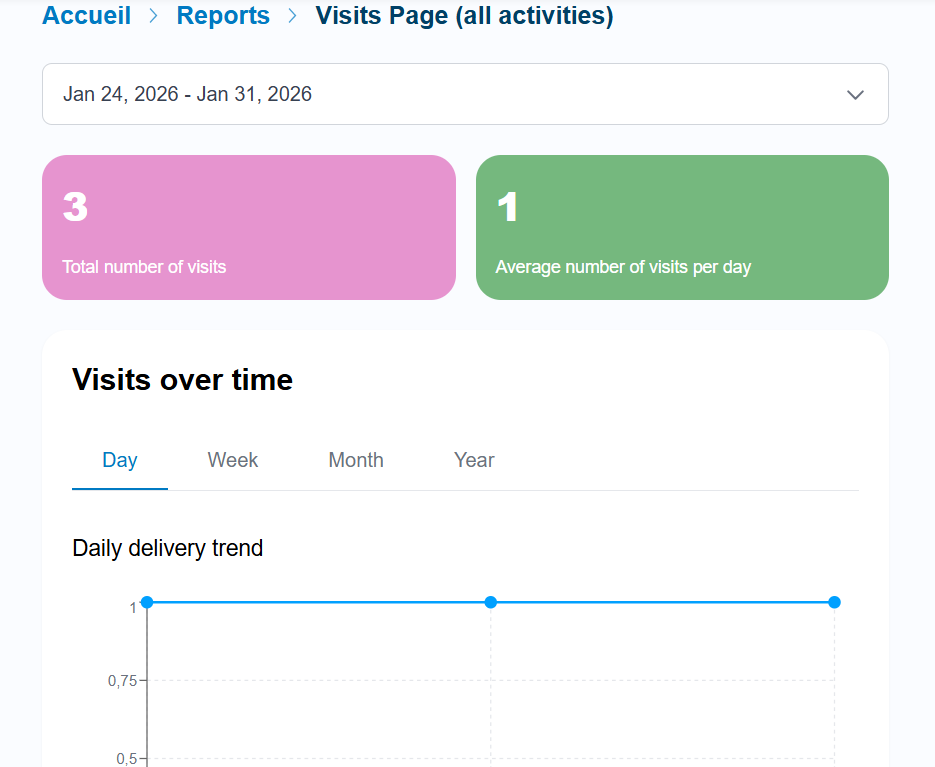The image size is (935, 767).
Task: Click the Visits Page (all activities) breadcrumb
Action: pyautogui.click(x=464, y=16)
